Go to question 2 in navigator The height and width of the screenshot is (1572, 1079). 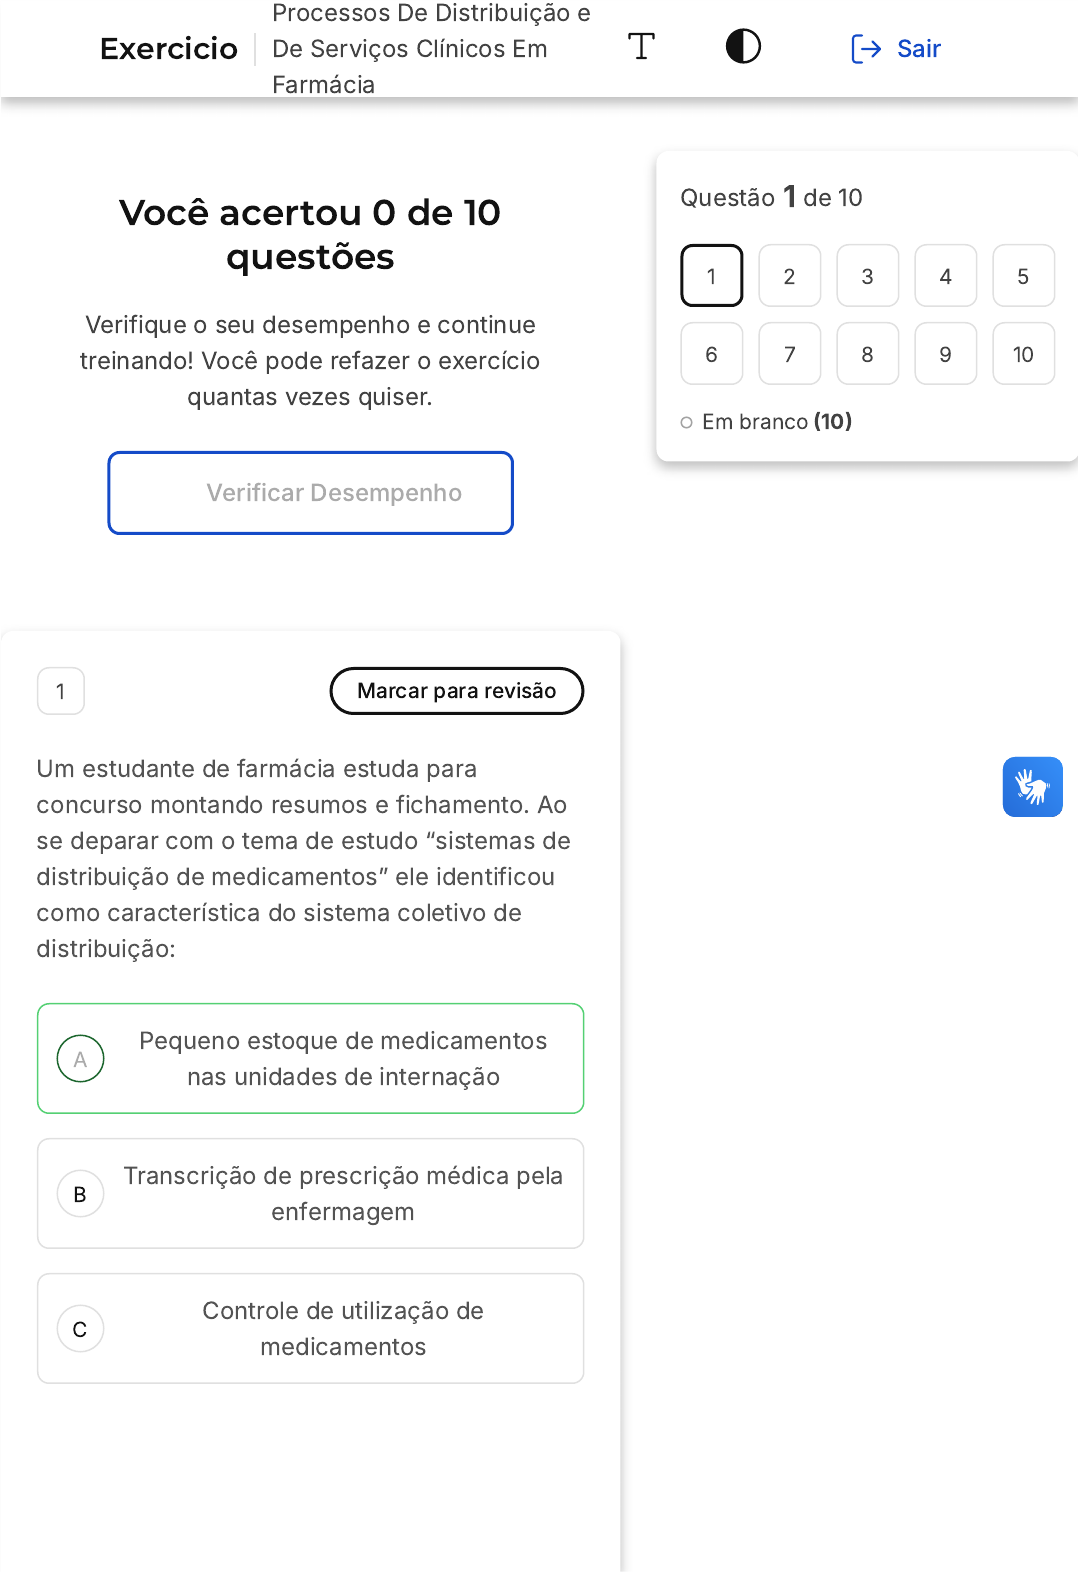[789, 276]
